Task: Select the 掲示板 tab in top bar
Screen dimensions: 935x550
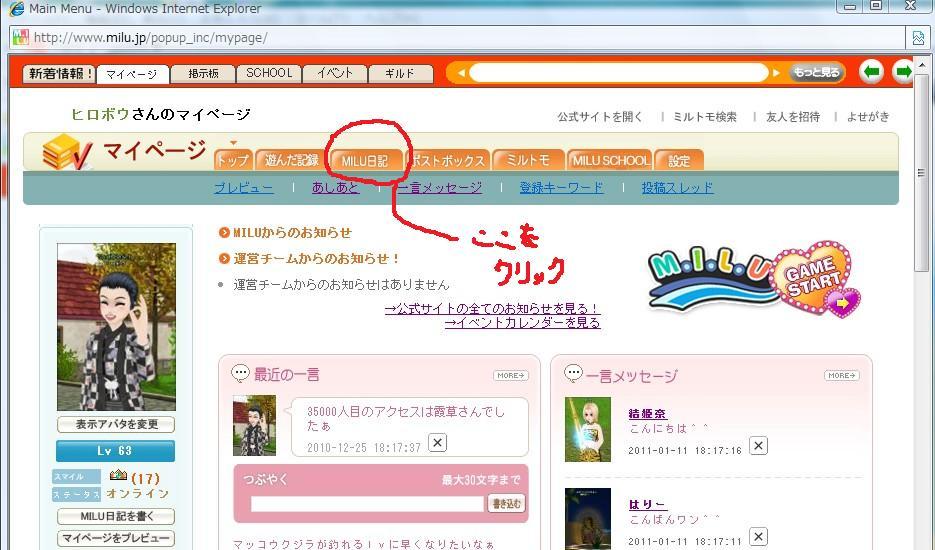Action: pos(203,73)
